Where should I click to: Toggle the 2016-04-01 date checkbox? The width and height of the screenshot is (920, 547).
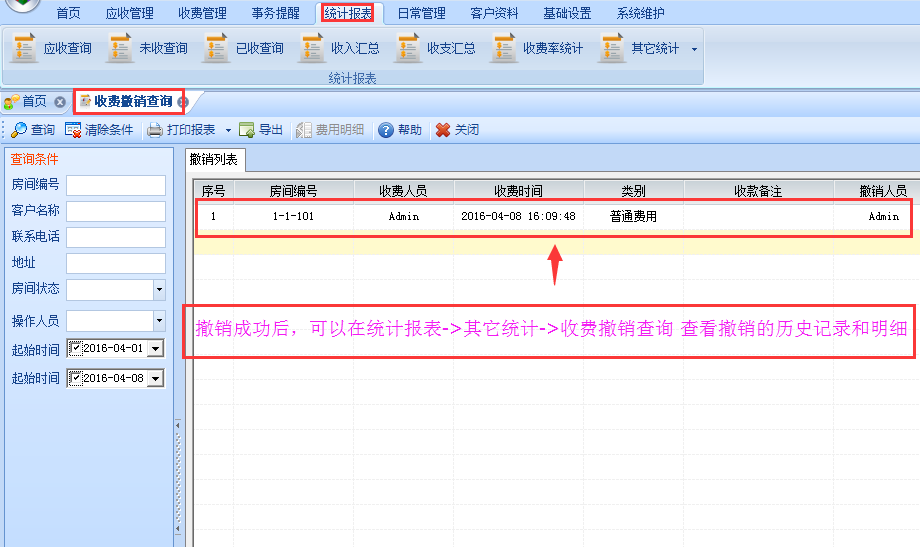tap(75, 348)
